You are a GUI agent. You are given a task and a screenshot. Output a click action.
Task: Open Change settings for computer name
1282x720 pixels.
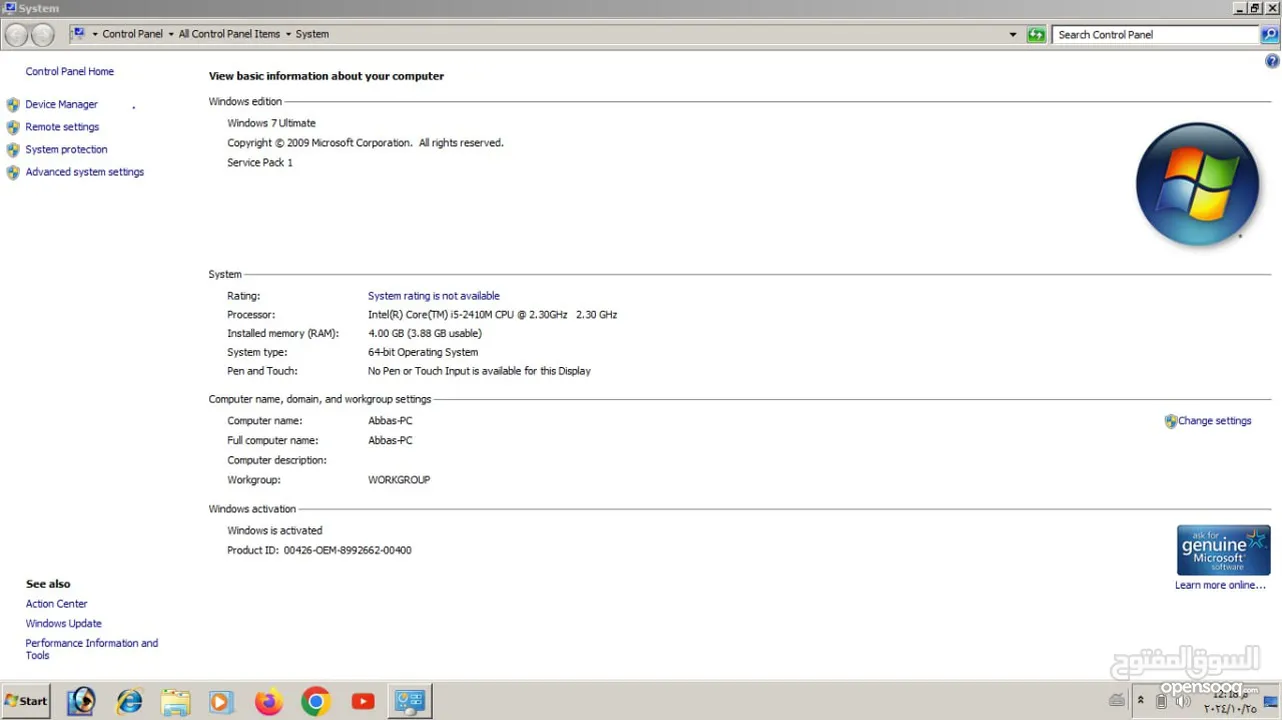pyautogui.click(x=1215, y=421)
